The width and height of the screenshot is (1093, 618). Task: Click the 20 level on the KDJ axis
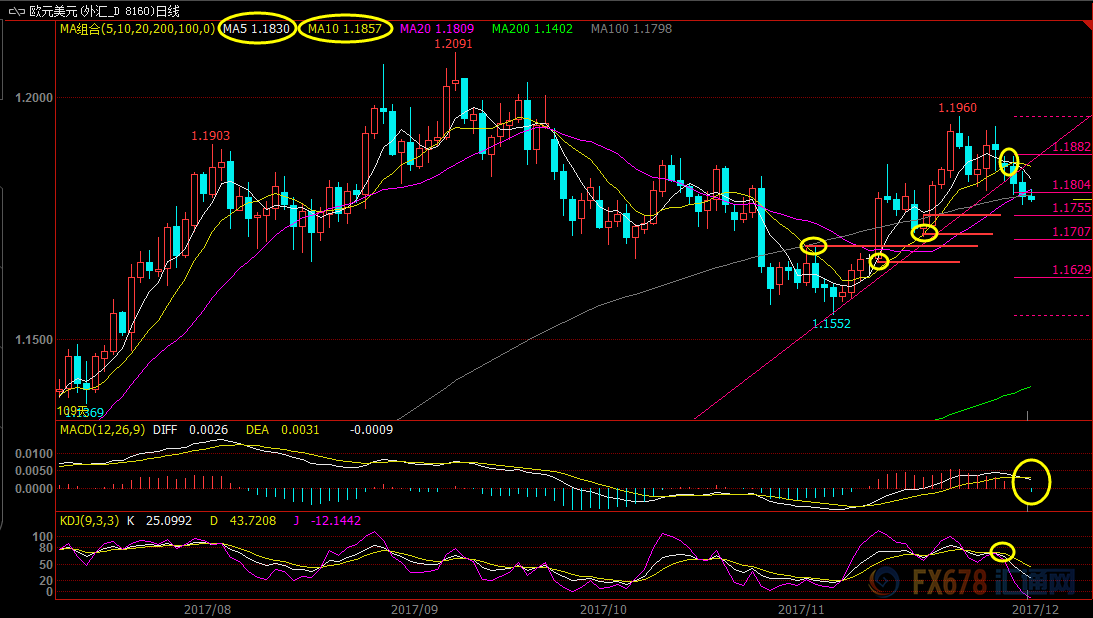pyautogui.click(x=45, y=580)
